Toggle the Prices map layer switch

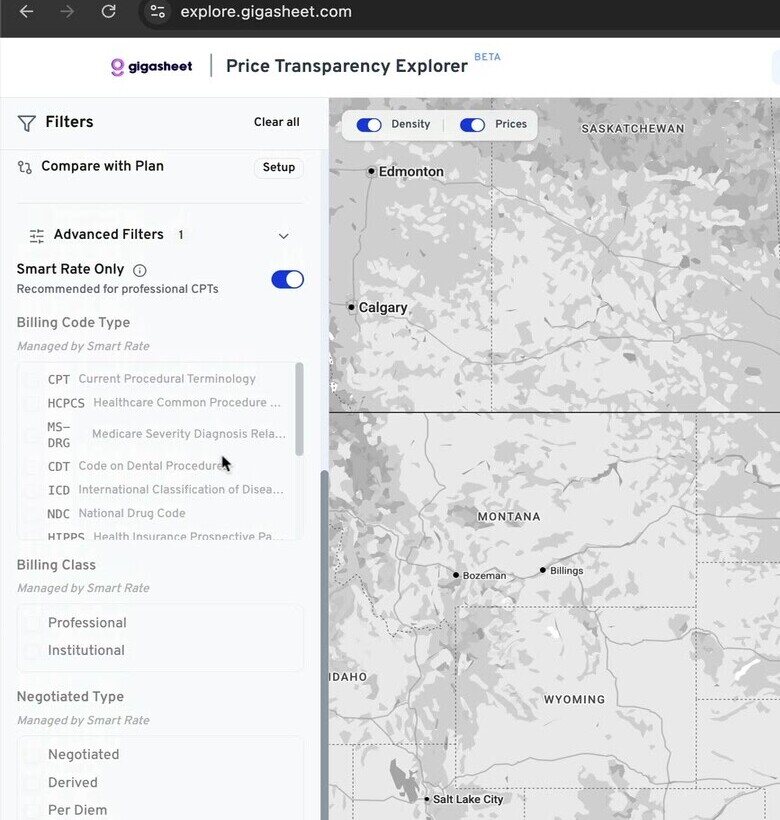point(473,125)
